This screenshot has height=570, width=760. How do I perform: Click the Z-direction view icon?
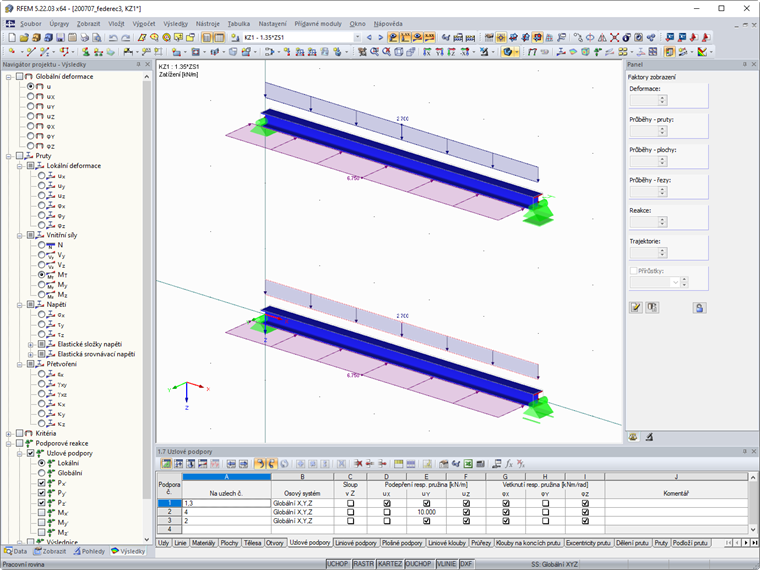[451, 52]
